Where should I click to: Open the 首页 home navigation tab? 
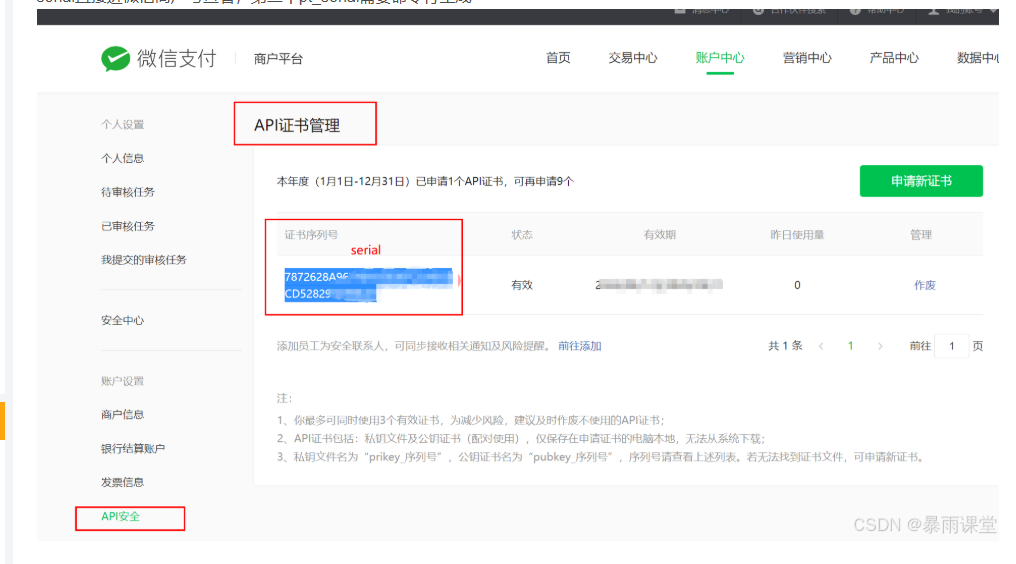point(558,58)
